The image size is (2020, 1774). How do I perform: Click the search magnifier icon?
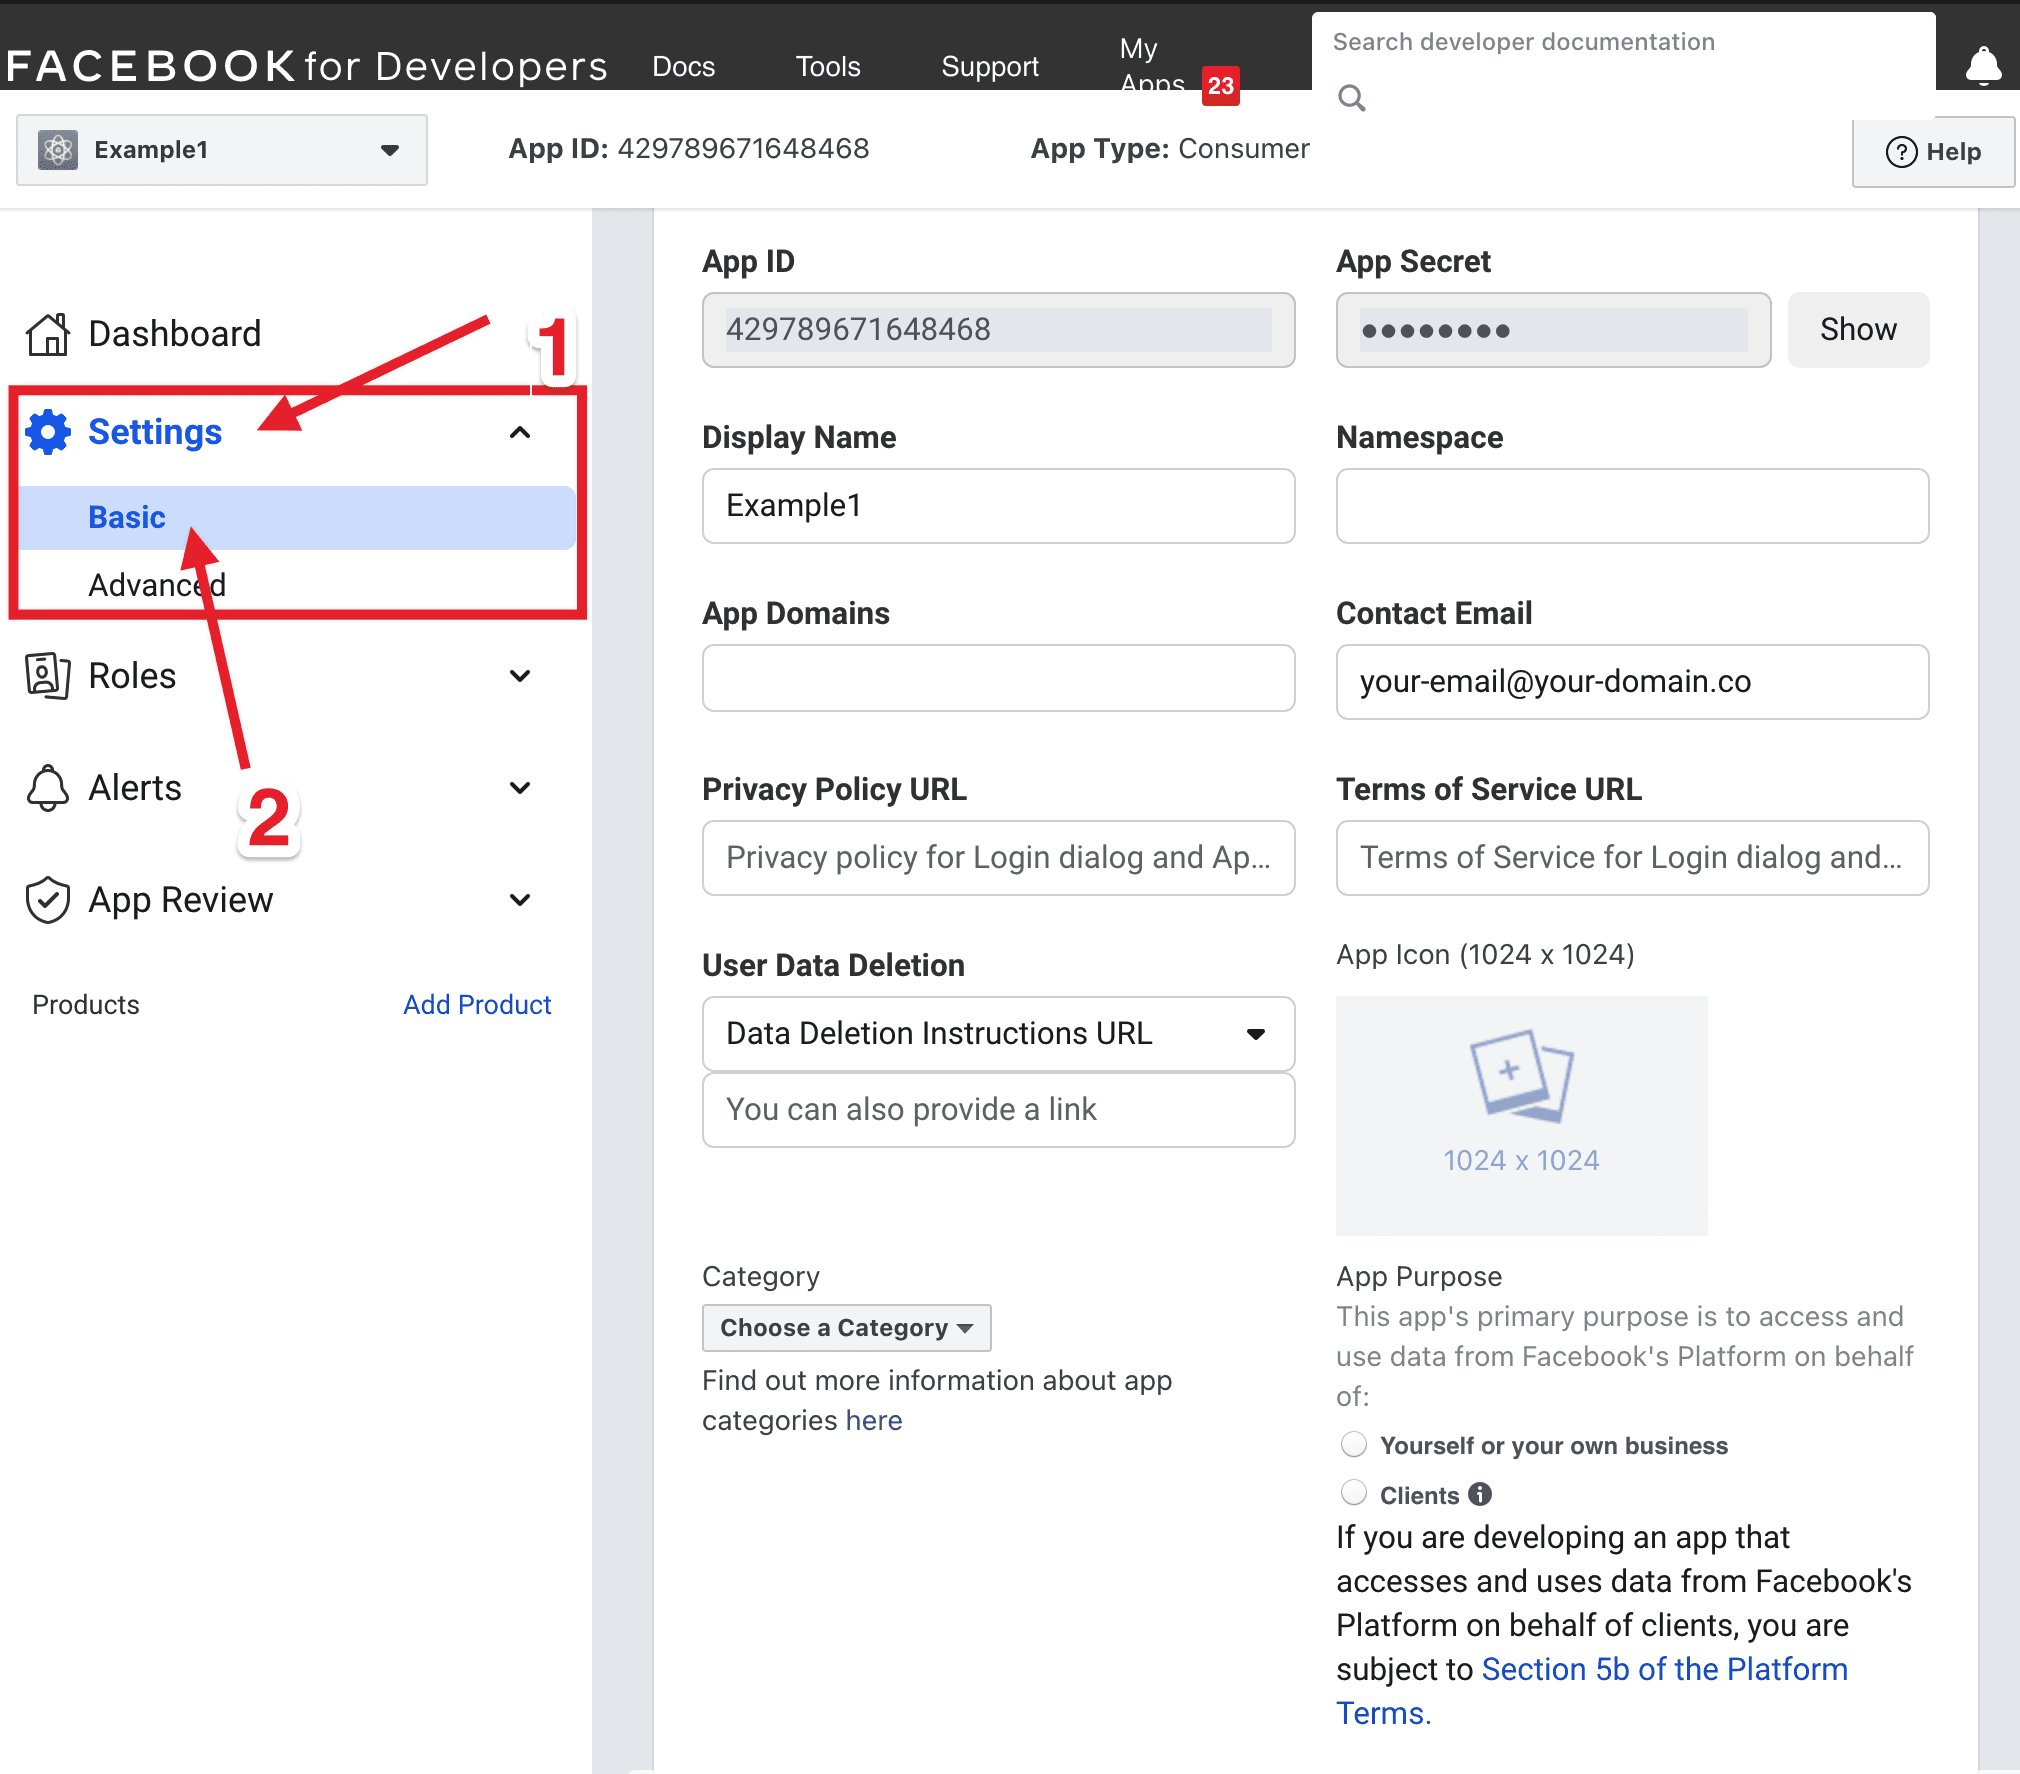[x=1352, y=98]
